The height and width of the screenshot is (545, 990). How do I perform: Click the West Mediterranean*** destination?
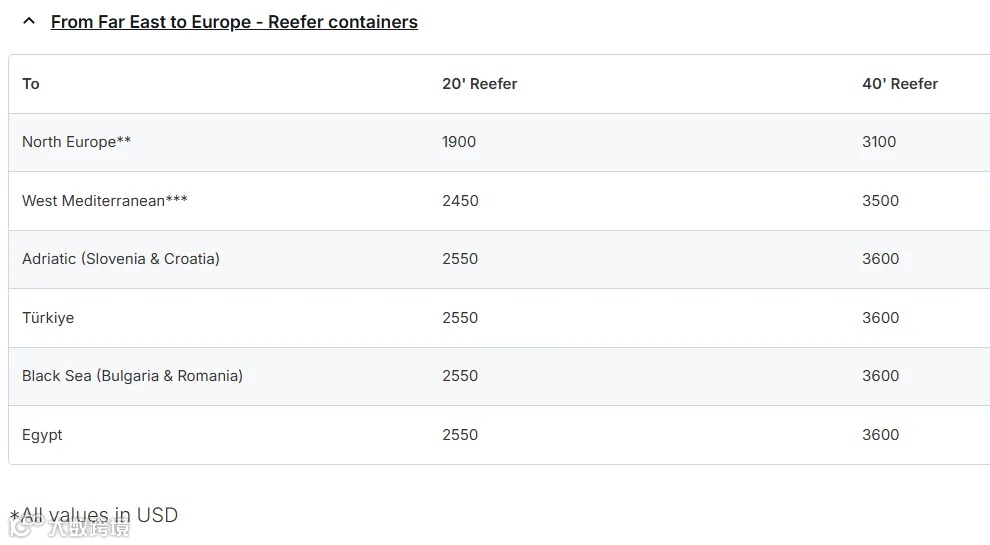(x=105, y=201)
